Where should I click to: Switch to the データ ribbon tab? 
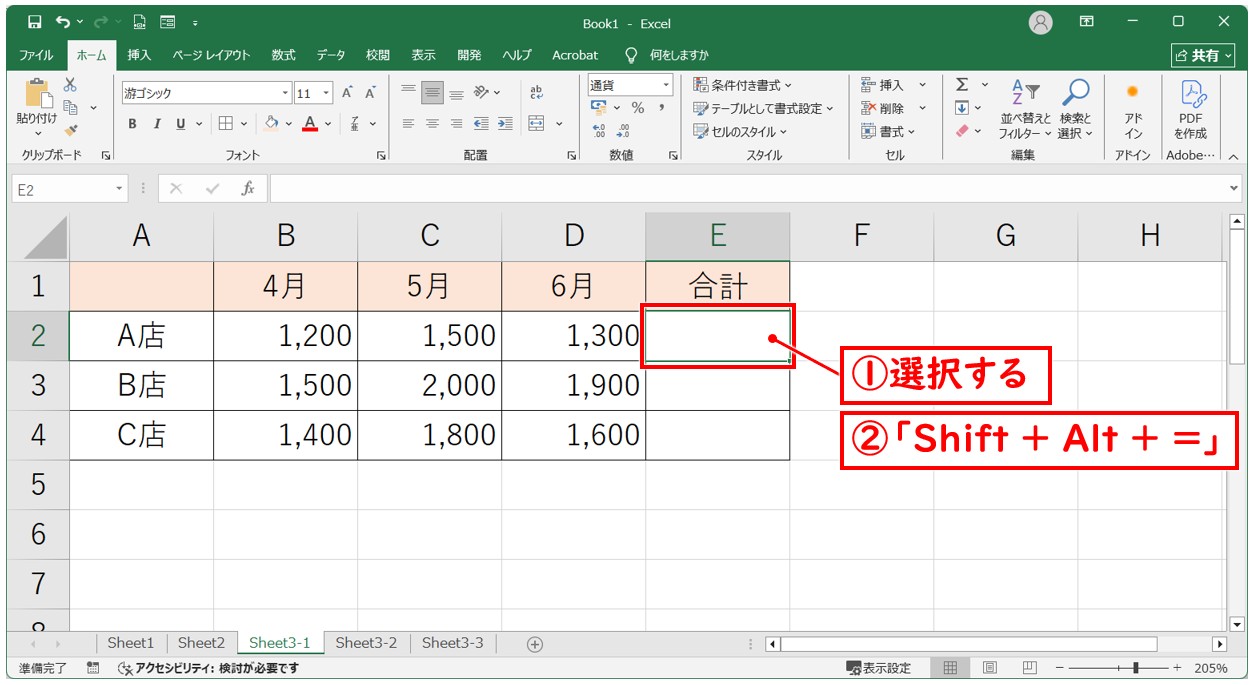pyautogui.click(x=331, y=55)
